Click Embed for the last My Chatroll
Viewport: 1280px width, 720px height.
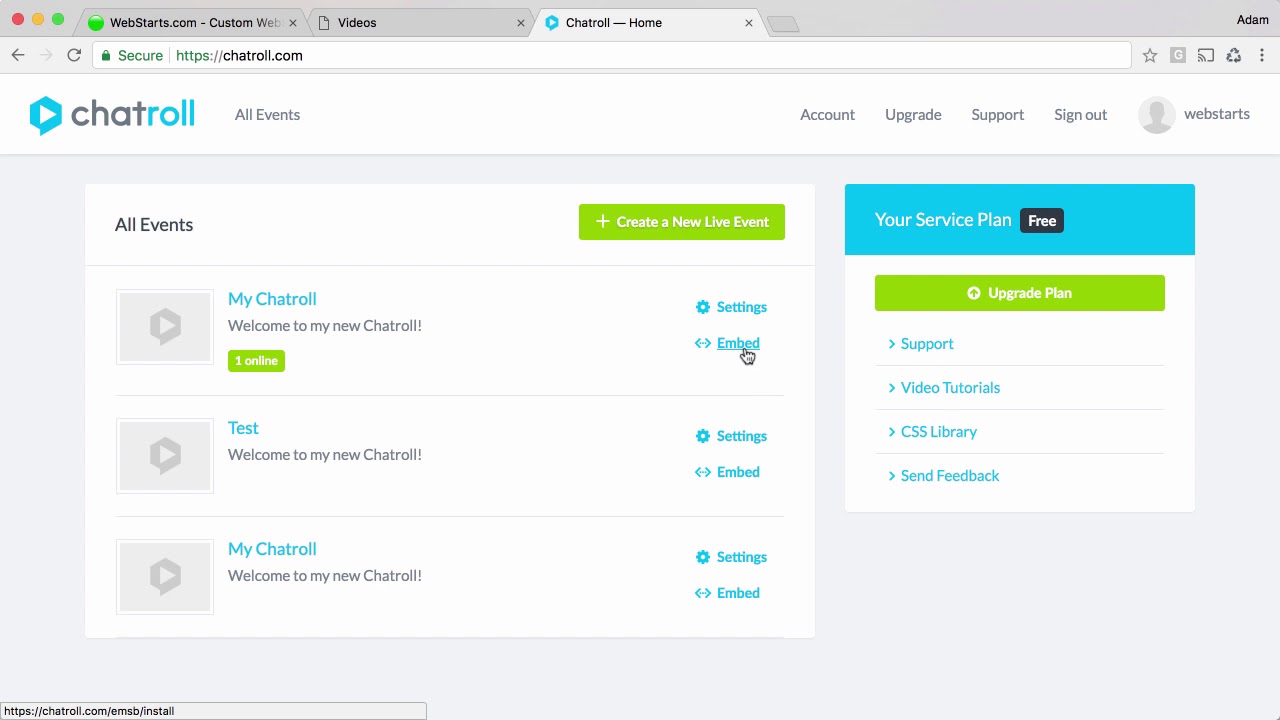(x=738, y=593)
